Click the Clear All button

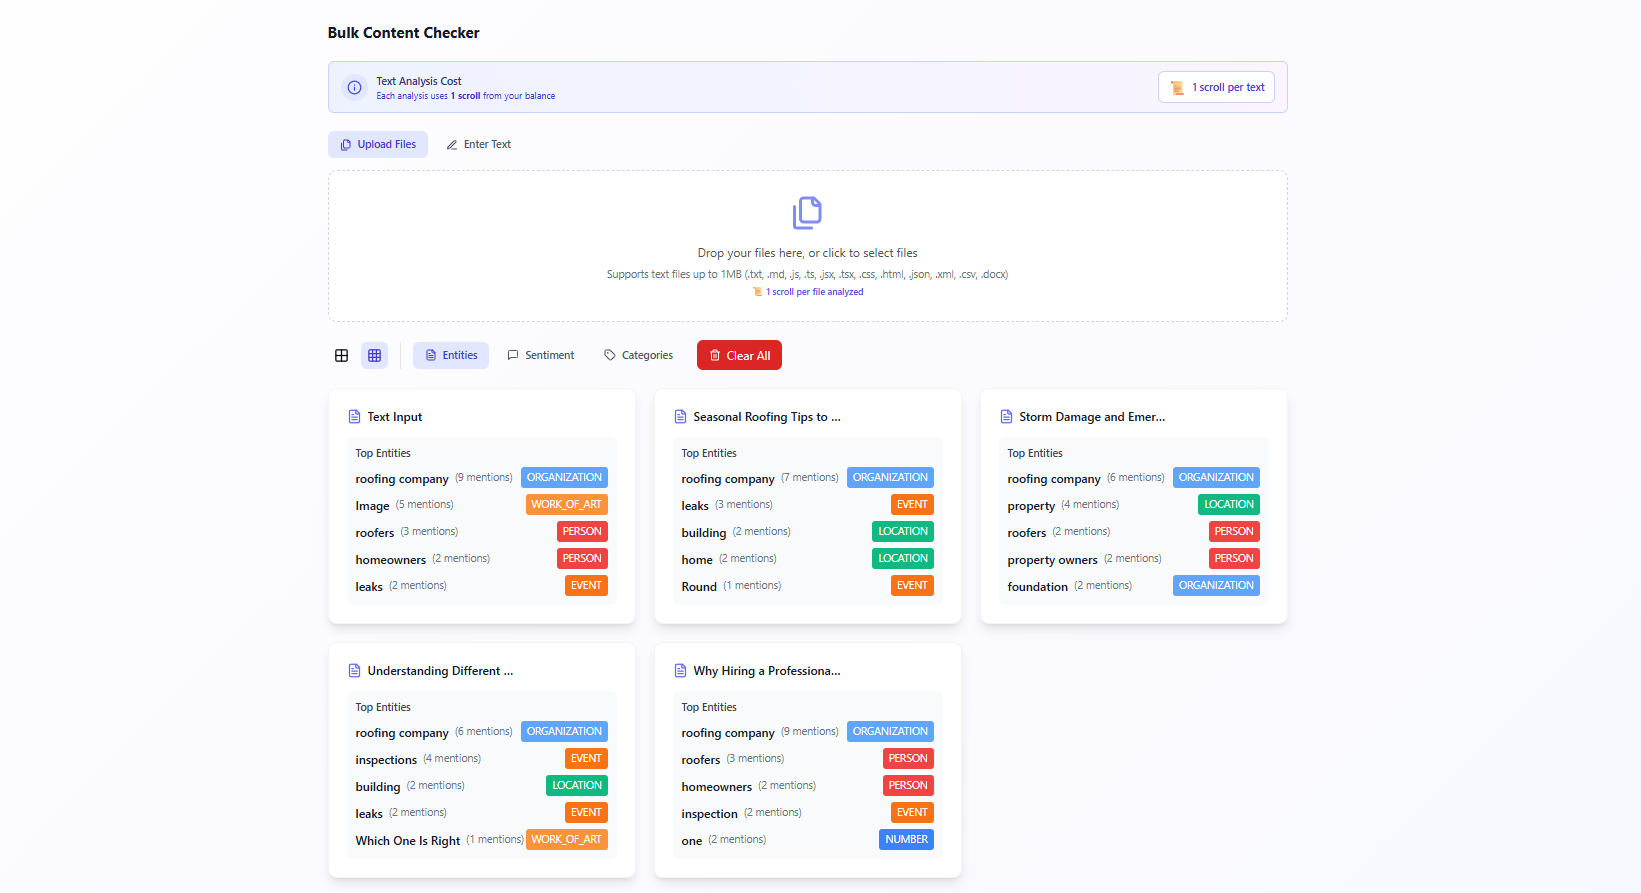(x=739, y=356)
